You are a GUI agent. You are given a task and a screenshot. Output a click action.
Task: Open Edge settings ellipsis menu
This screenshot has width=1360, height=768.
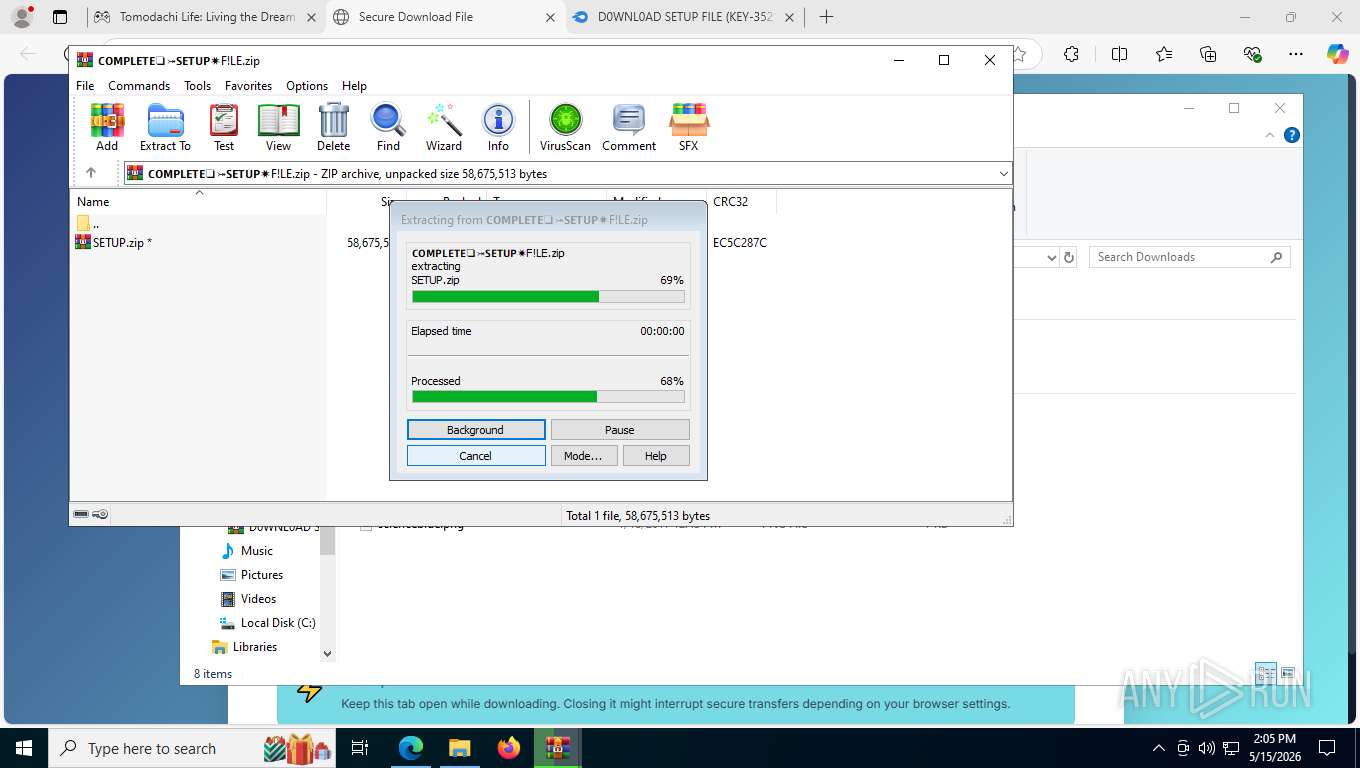point(1296,54)
